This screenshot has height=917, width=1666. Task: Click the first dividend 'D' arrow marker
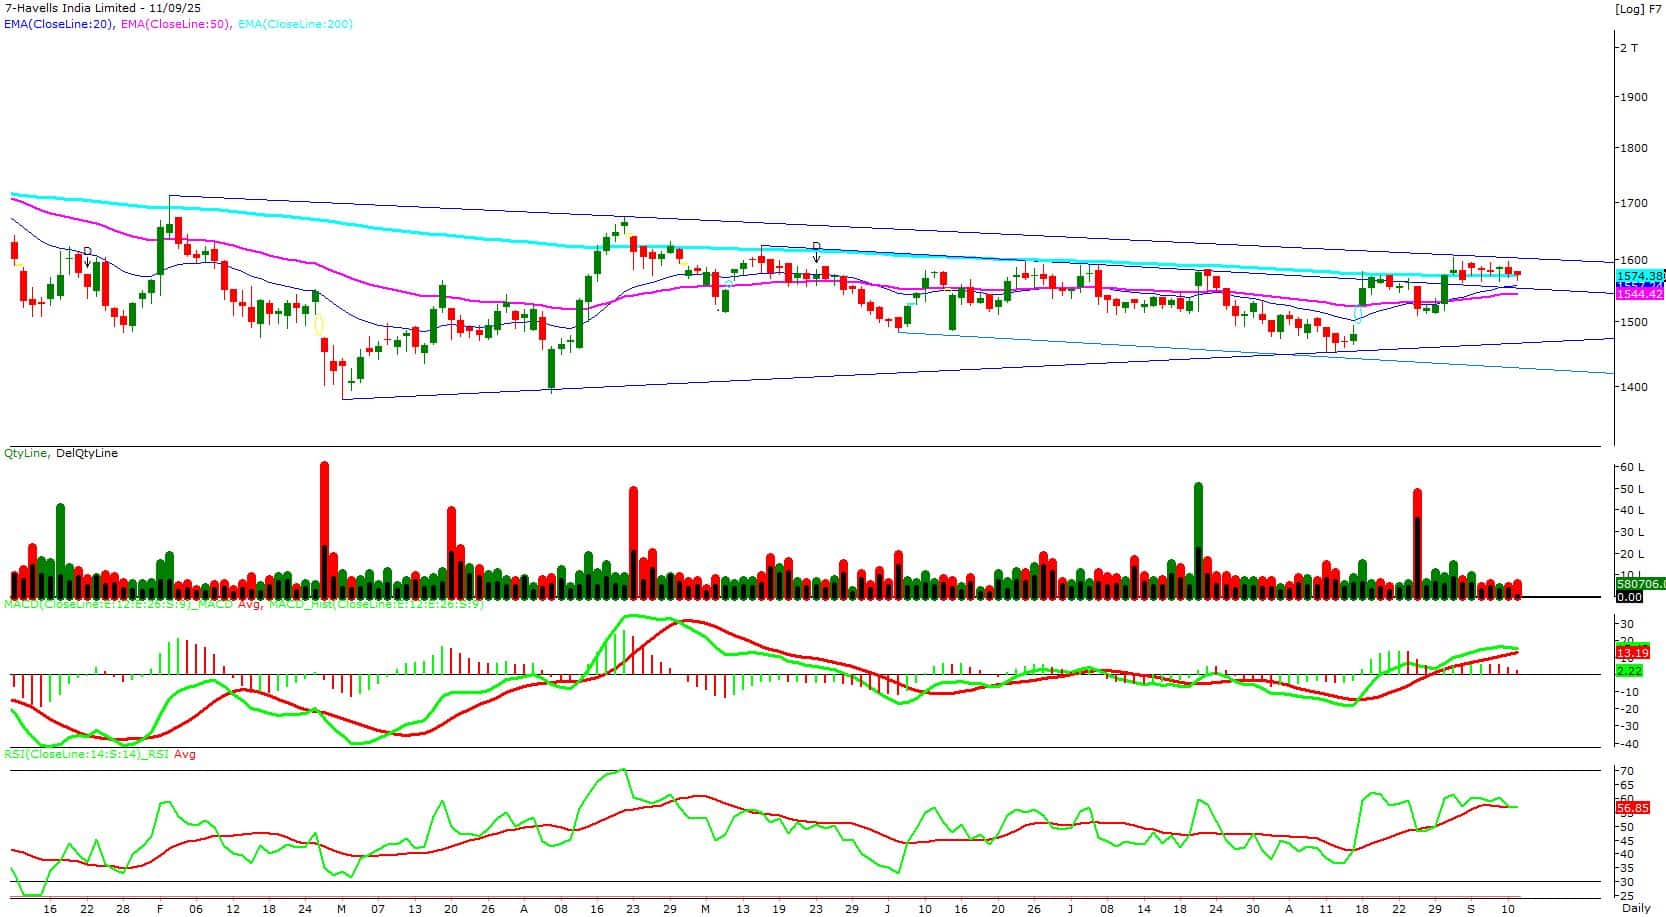tap(87, 254)
